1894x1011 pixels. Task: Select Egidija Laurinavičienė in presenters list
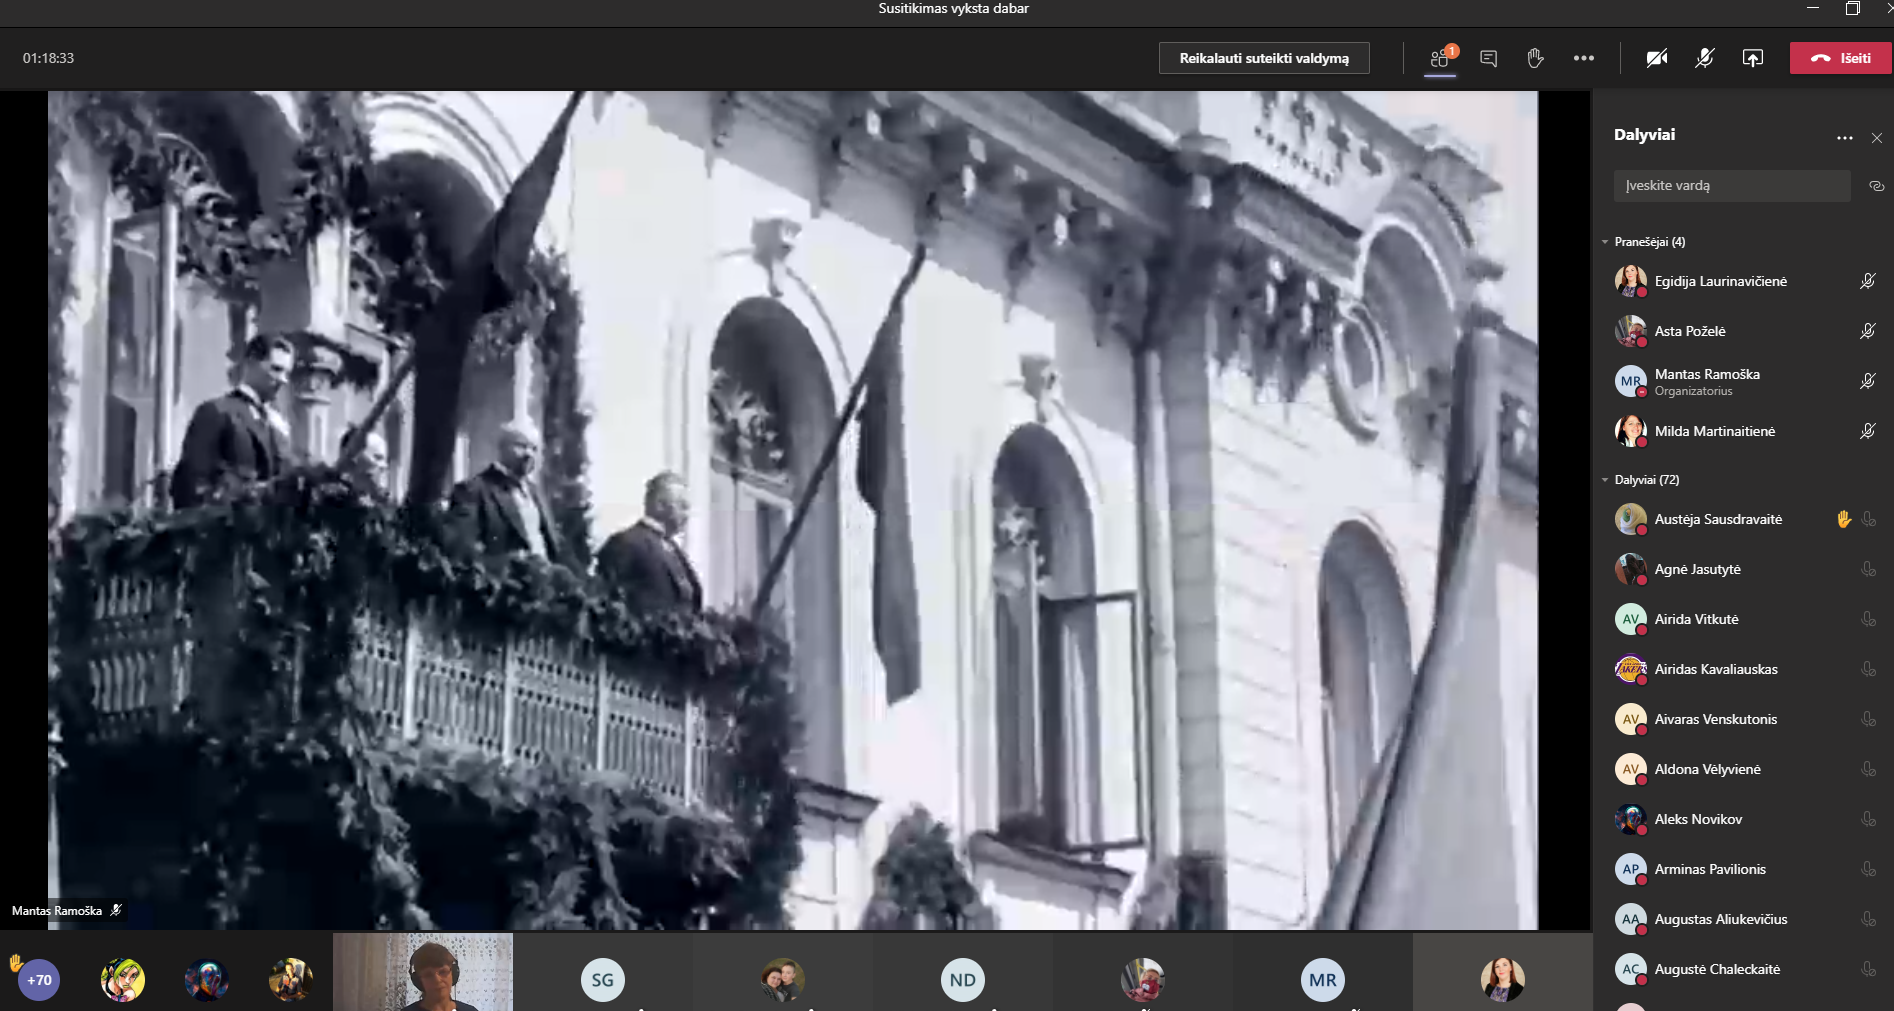click(x=1743, y=281)
